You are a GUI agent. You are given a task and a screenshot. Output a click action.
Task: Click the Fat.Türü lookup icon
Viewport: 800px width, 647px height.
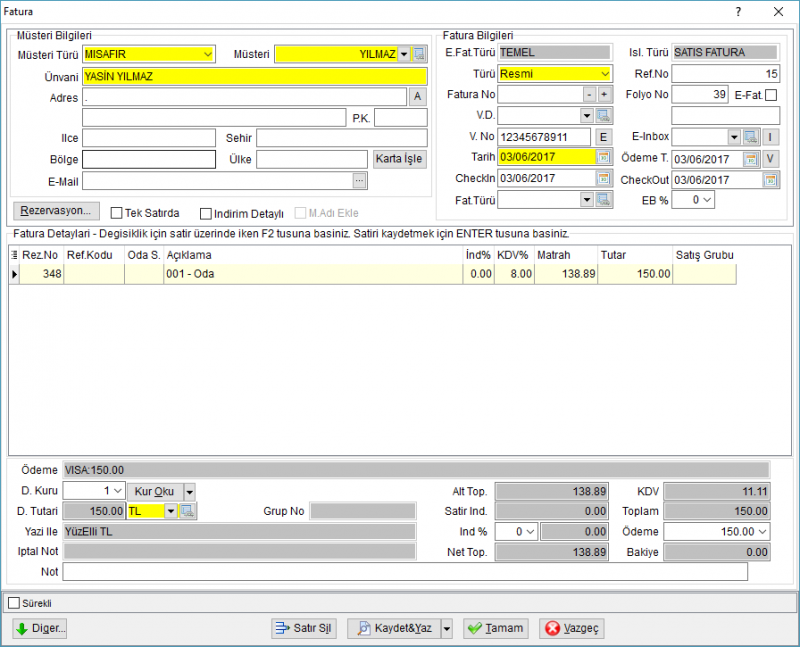[x=604, y=200]
